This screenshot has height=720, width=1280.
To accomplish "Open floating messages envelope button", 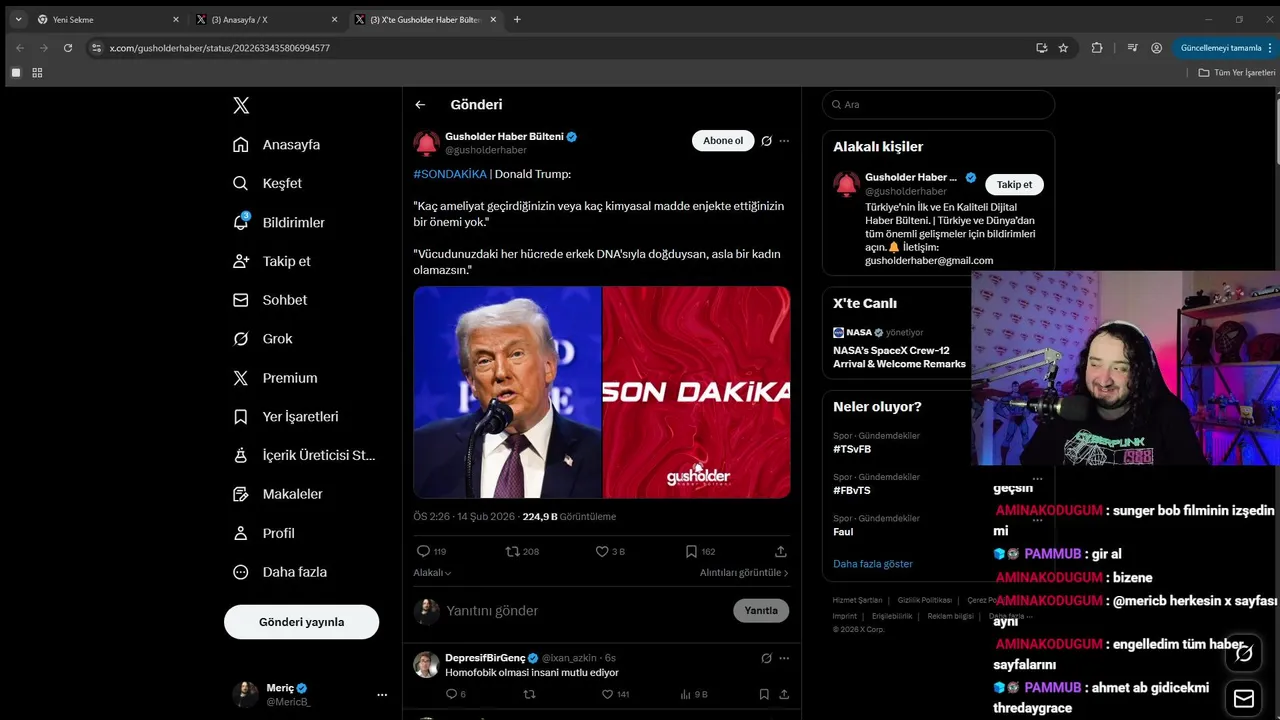I will [x=1244, y=698].
